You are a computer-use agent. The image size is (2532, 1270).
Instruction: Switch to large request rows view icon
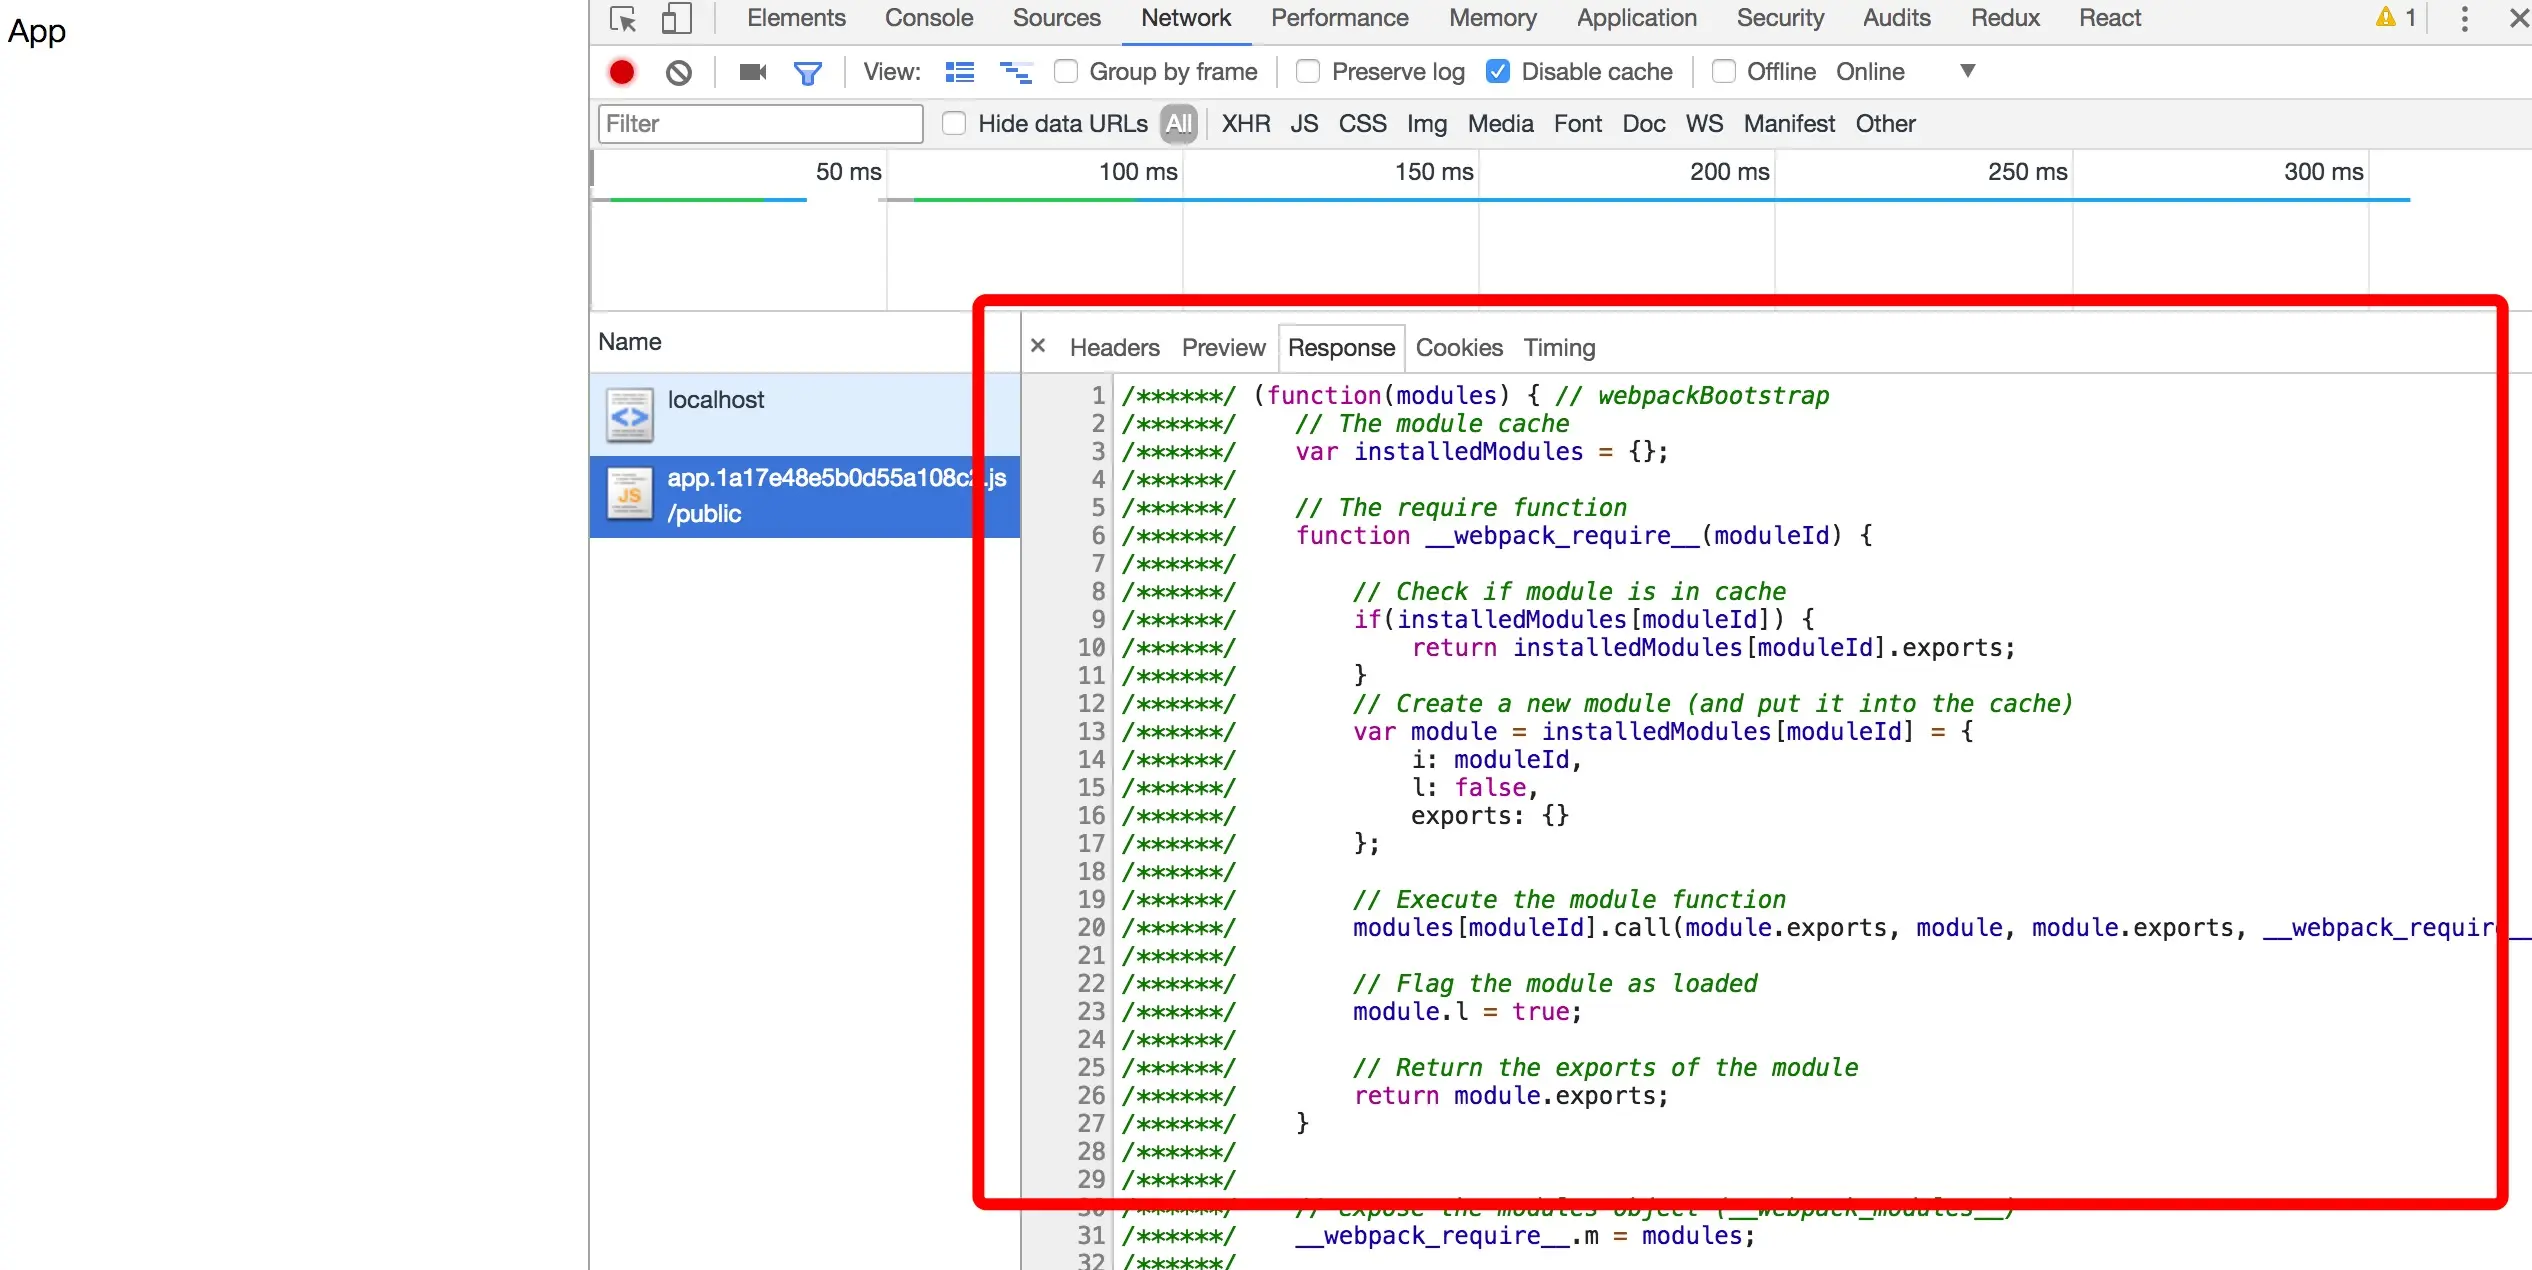960,72
